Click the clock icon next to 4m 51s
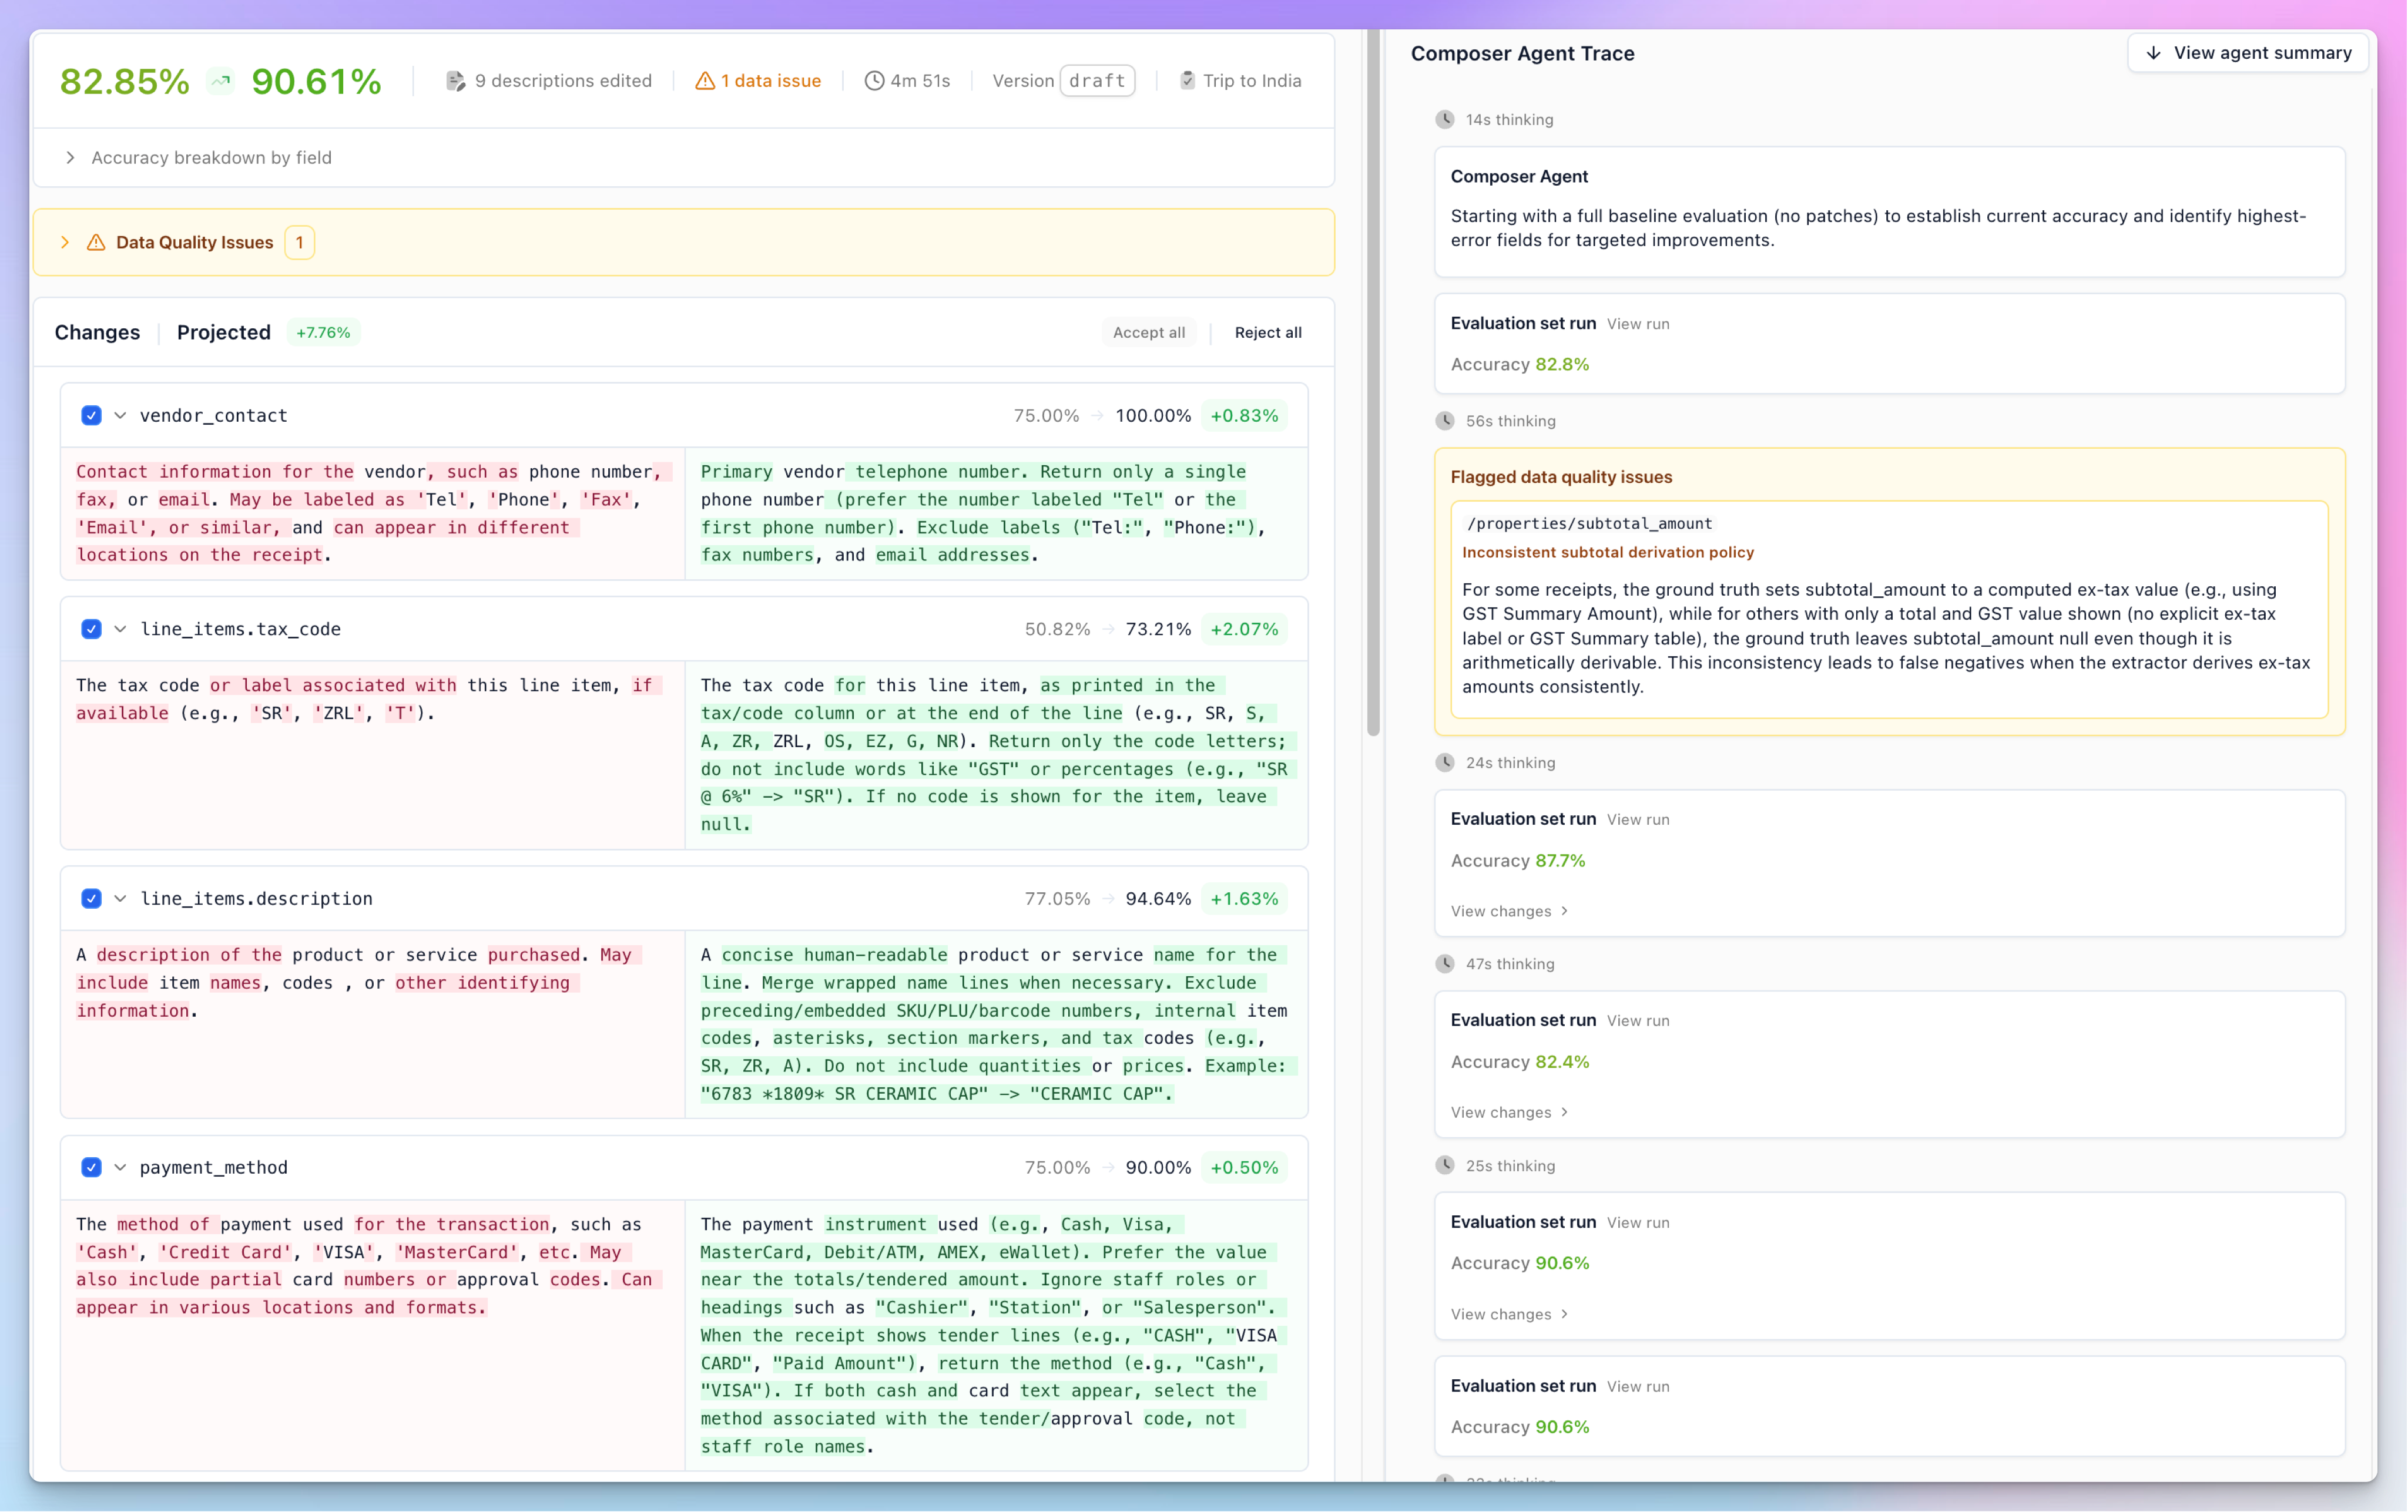2408x1512 pixels. [x=874, y=81]
